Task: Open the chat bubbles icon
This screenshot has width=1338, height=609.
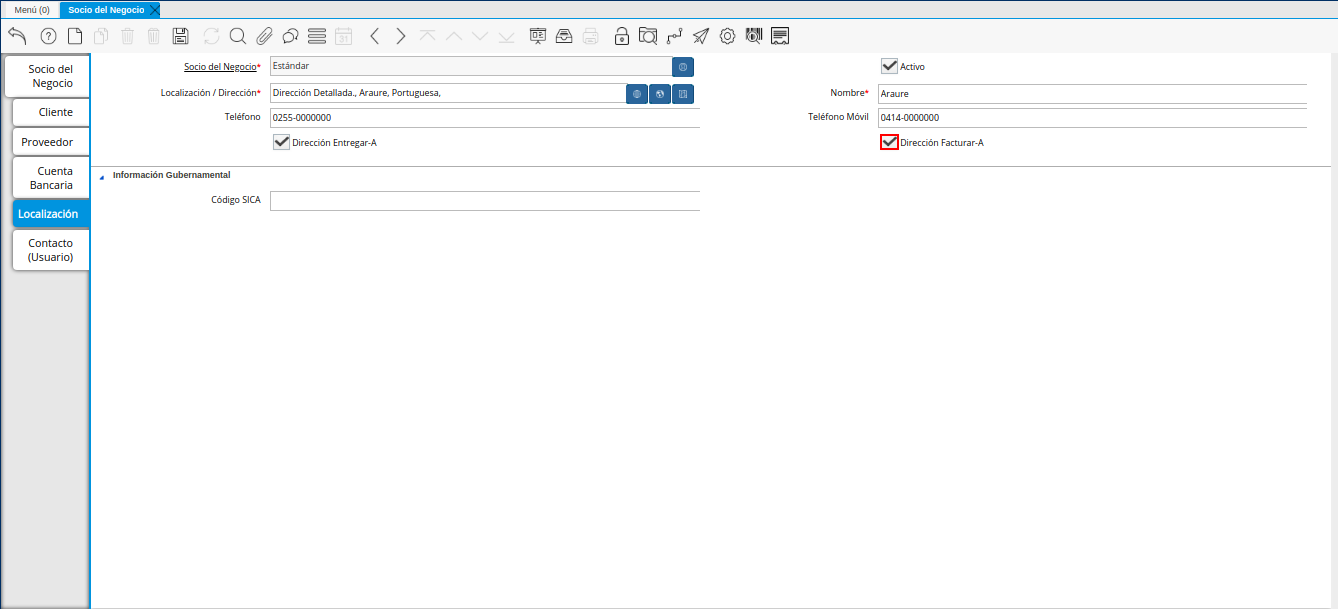Action: tap(290, 36)
